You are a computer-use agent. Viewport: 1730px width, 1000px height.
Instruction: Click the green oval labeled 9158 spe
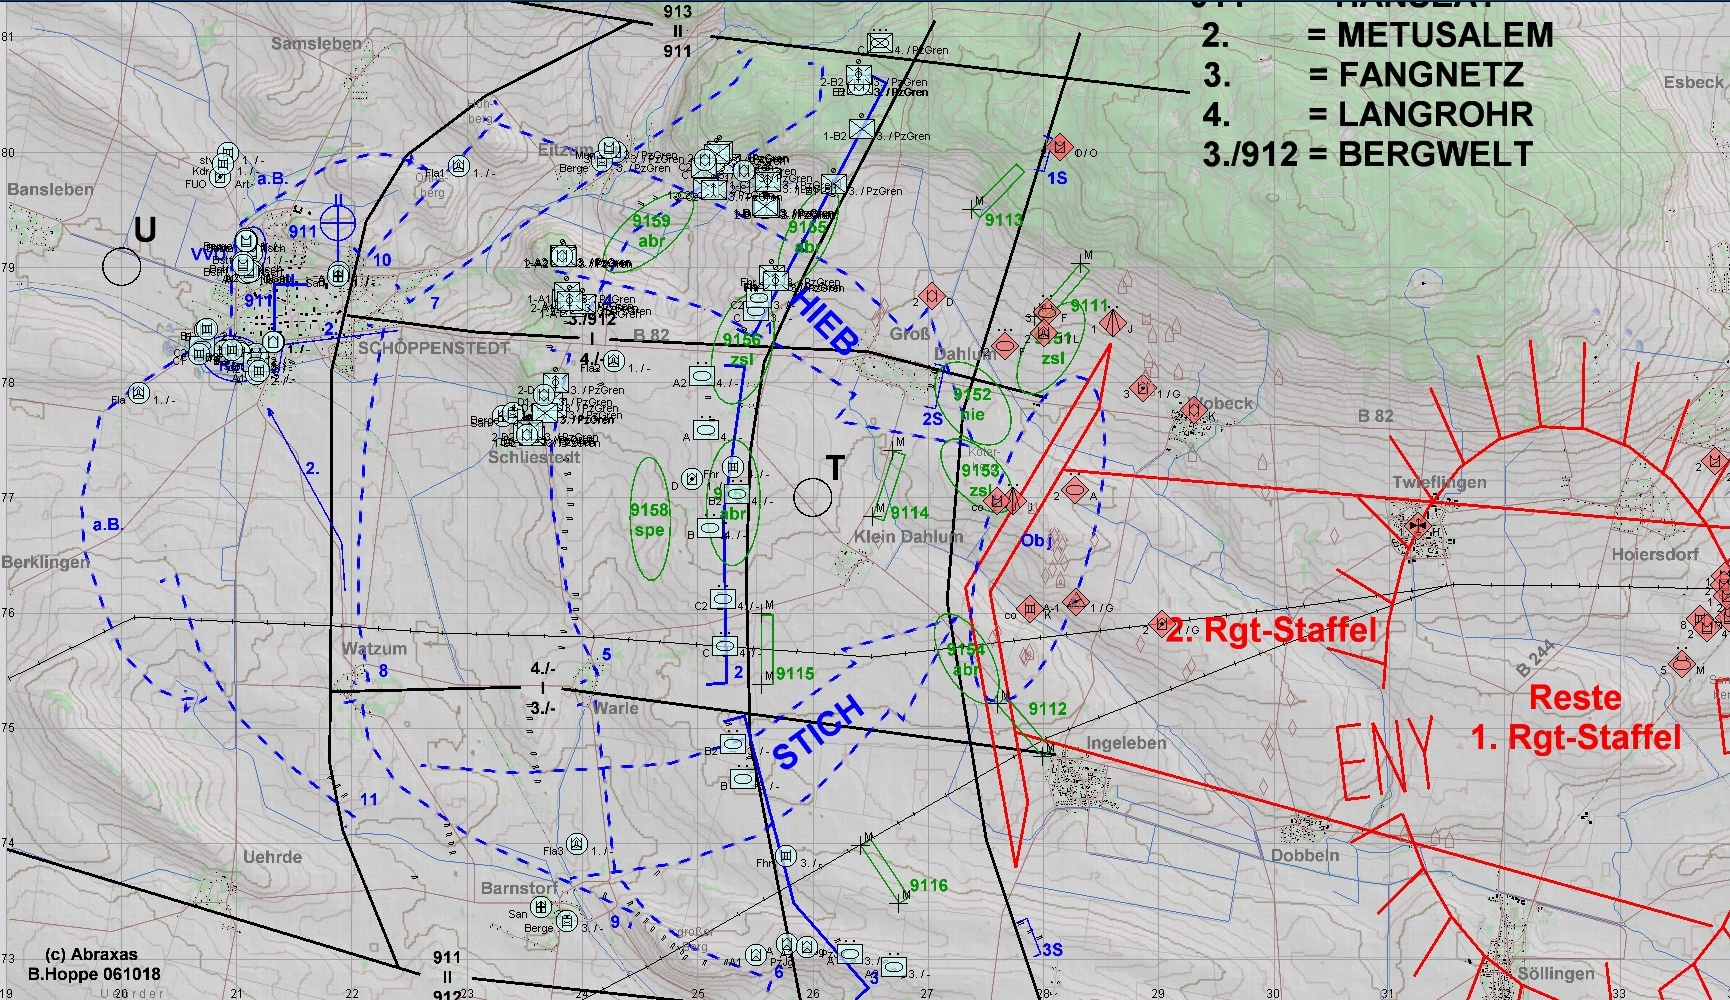tap(649, 518)
